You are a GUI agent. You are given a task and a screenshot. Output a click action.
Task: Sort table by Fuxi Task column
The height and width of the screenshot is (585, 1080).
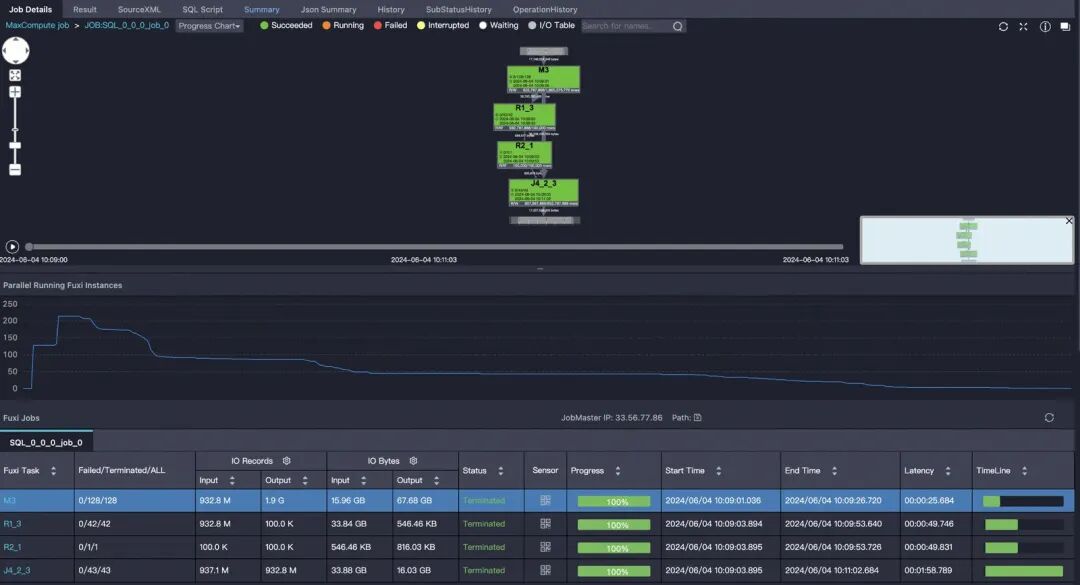(x=54, y=471)
